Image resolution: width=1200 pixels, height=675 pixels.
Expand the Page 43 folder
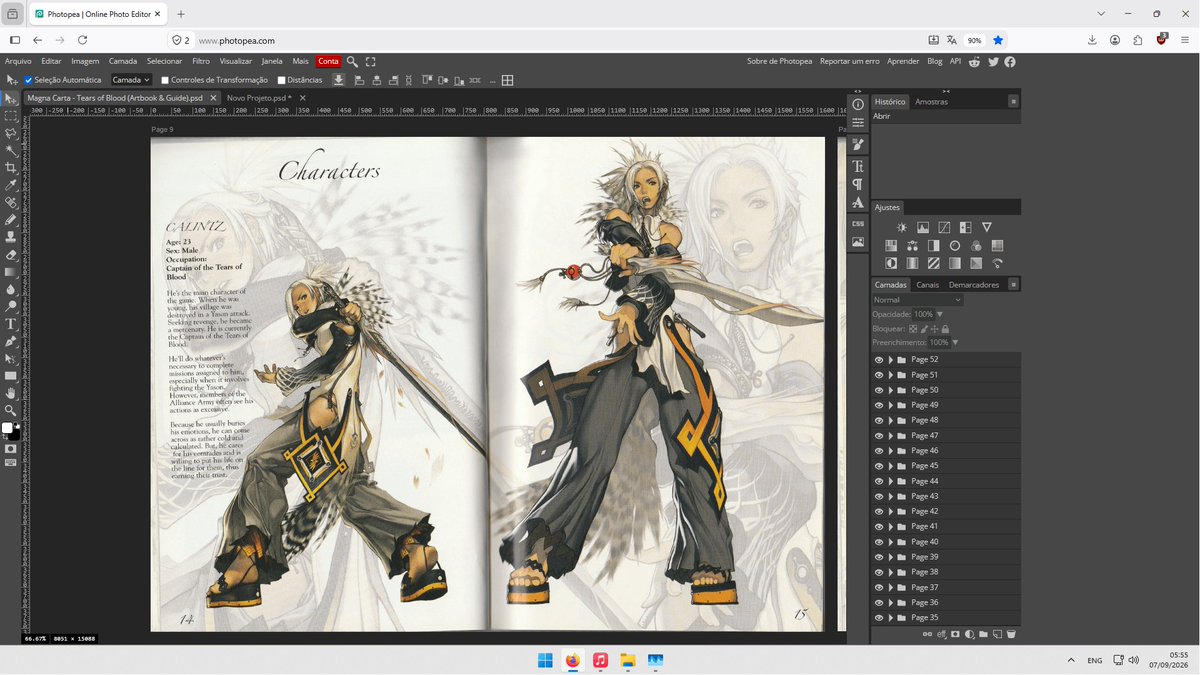click(x=890, y=496)
